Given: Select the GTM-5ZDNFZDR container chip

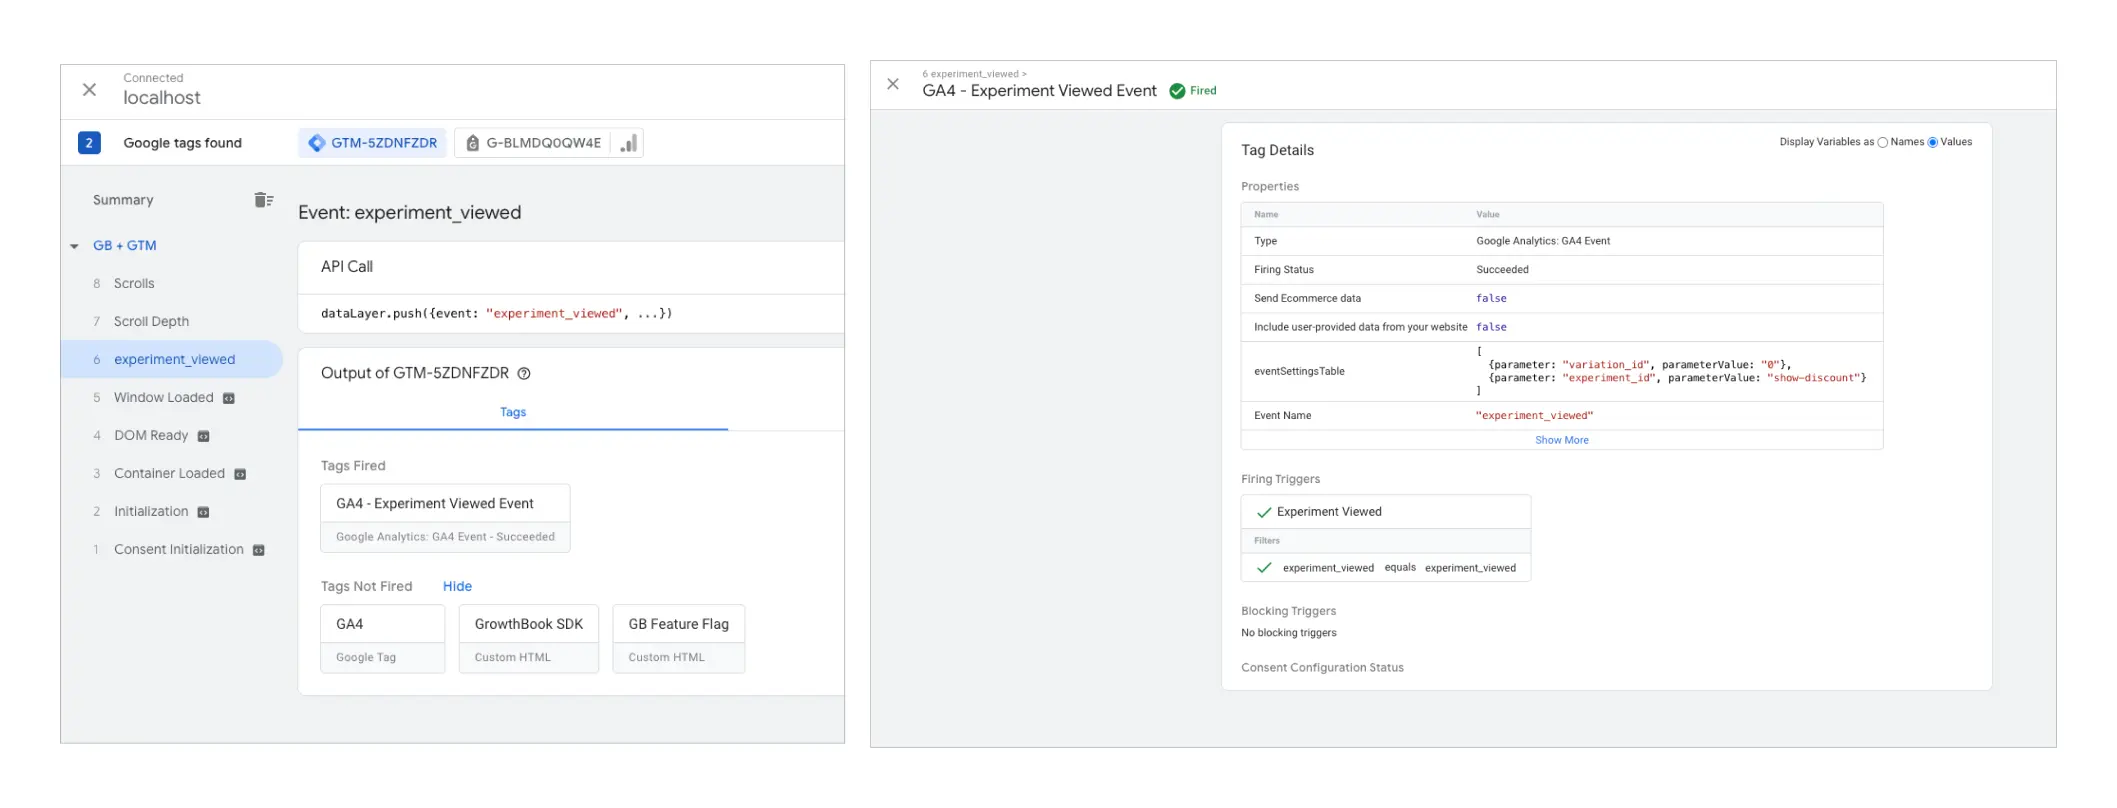Looking at the screenshot, I should pyautogui.click(x=373, y=143).
